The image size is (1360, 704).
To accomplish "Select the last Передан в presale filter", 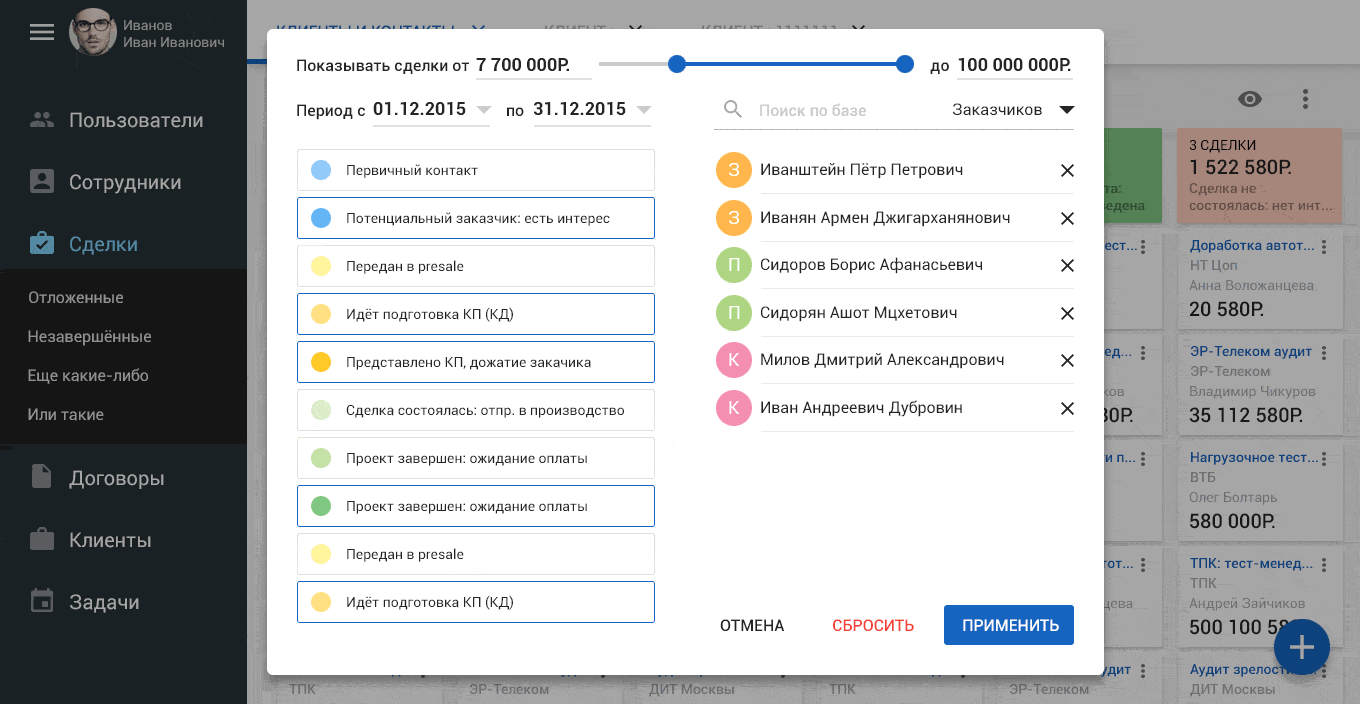I will (x=476, y=554).
